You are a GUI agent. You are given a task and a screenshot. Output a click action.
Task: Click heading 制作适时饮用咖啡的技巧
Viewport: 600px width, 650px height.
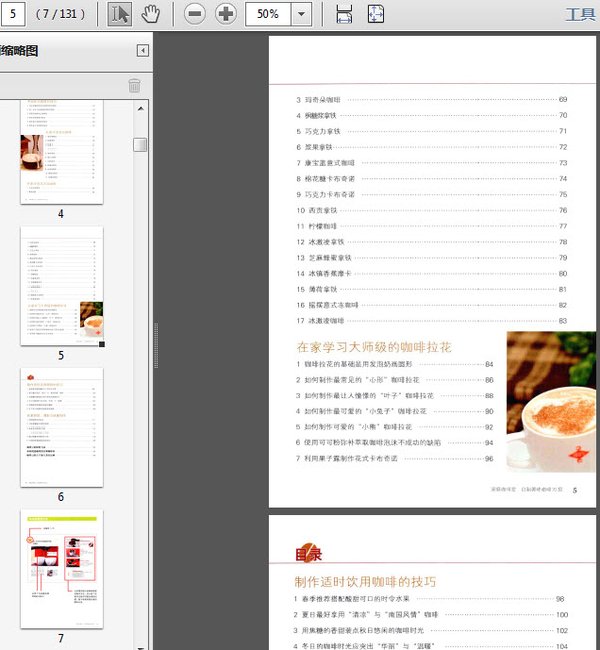point(365,582)
